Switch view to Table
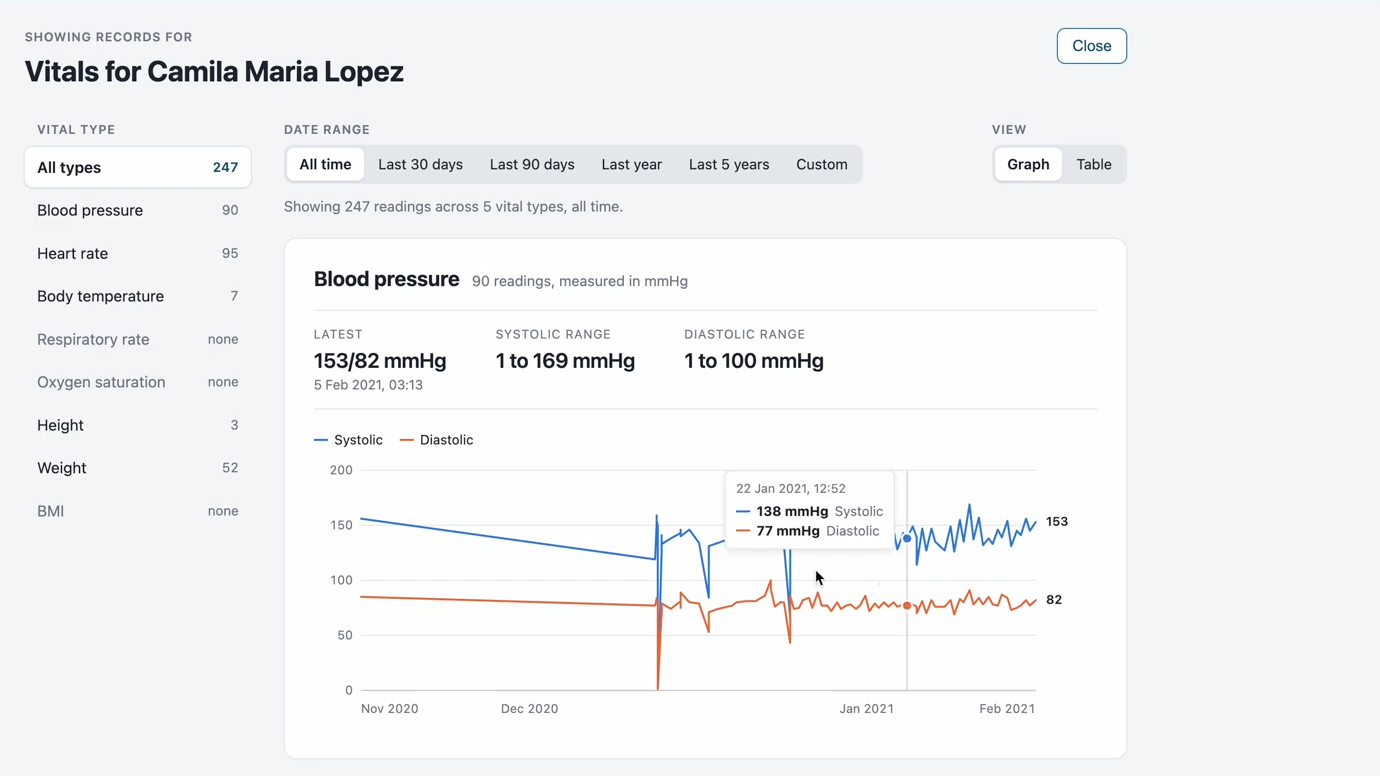1380x776 pixels. [x=1094, y=164]
